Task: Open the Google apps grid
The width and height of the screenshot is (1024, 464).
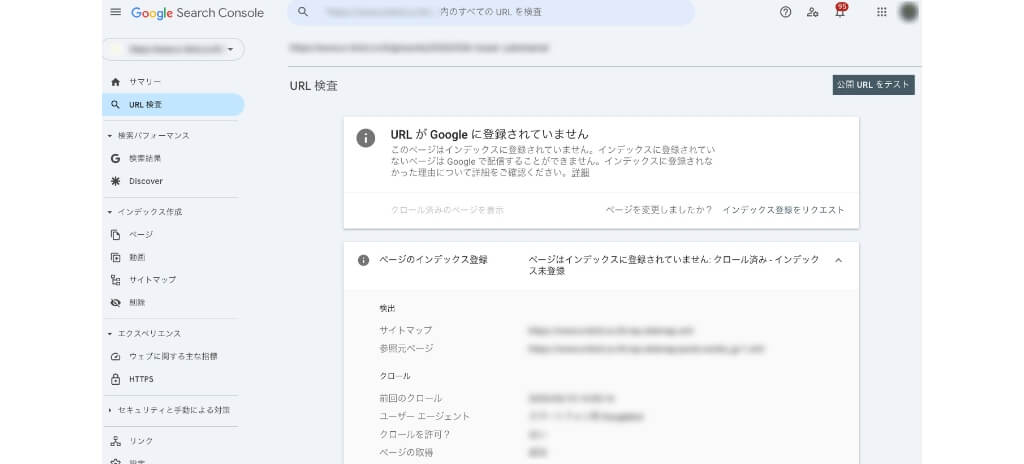Action: pyautogui.click(x=882, y=12)
